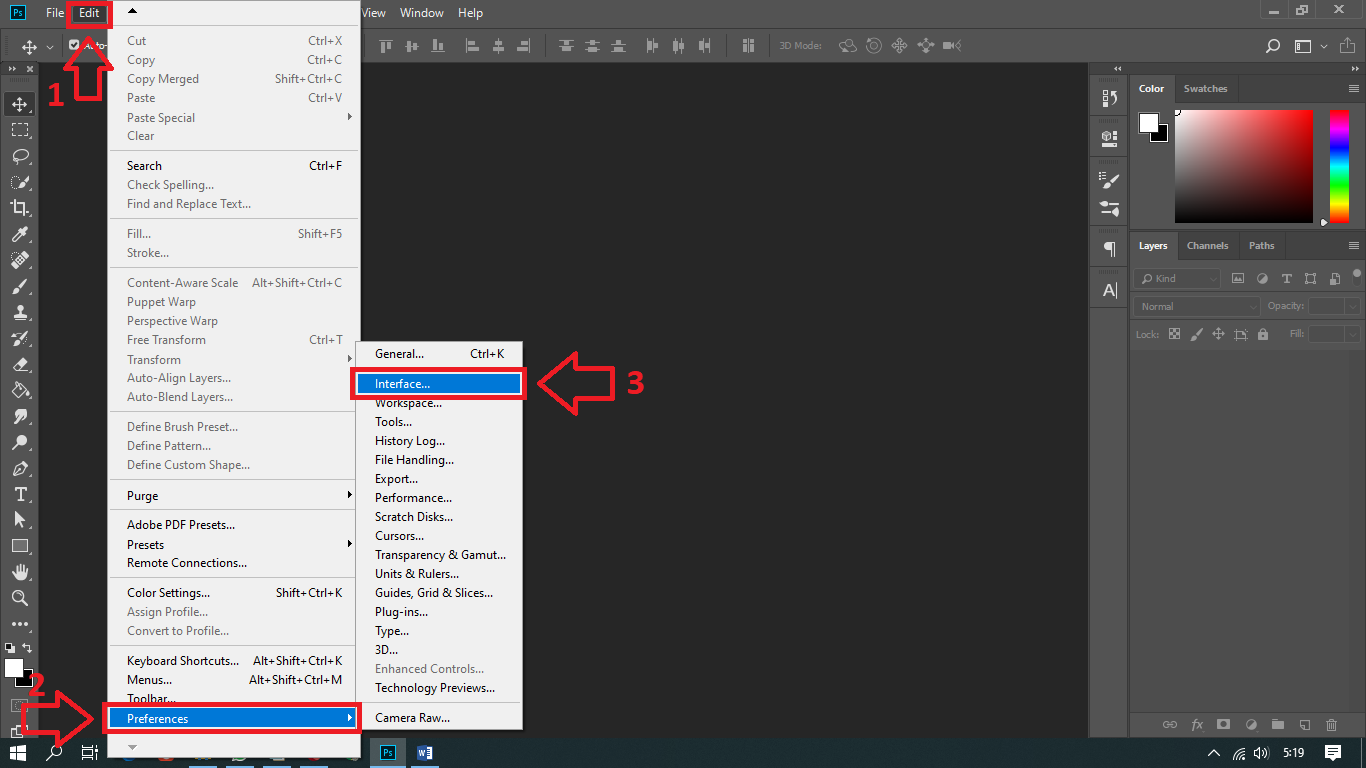Toggle the layer filtering on/off switch
The image size is (1366, 768).
click(x=1357, y=276)
